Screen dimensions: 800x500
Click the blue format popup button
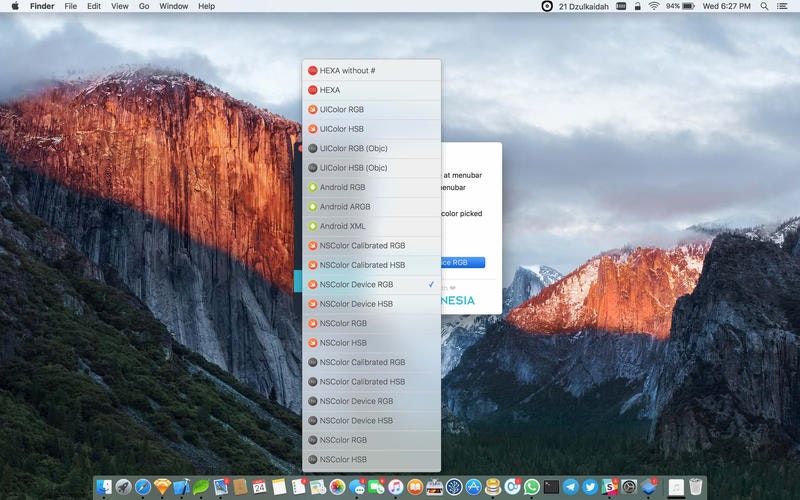click(462, 263)
